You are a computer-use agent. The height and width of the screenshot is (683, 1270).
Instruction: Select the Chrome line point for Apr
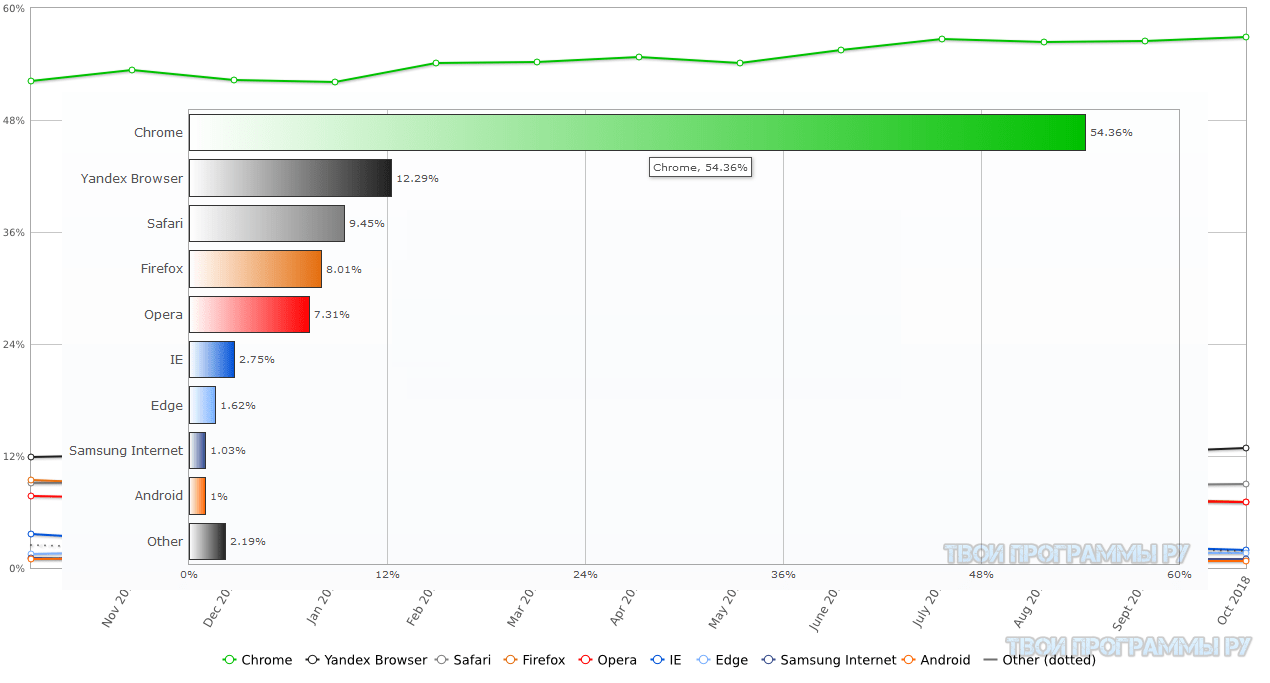tap(638, 57)
